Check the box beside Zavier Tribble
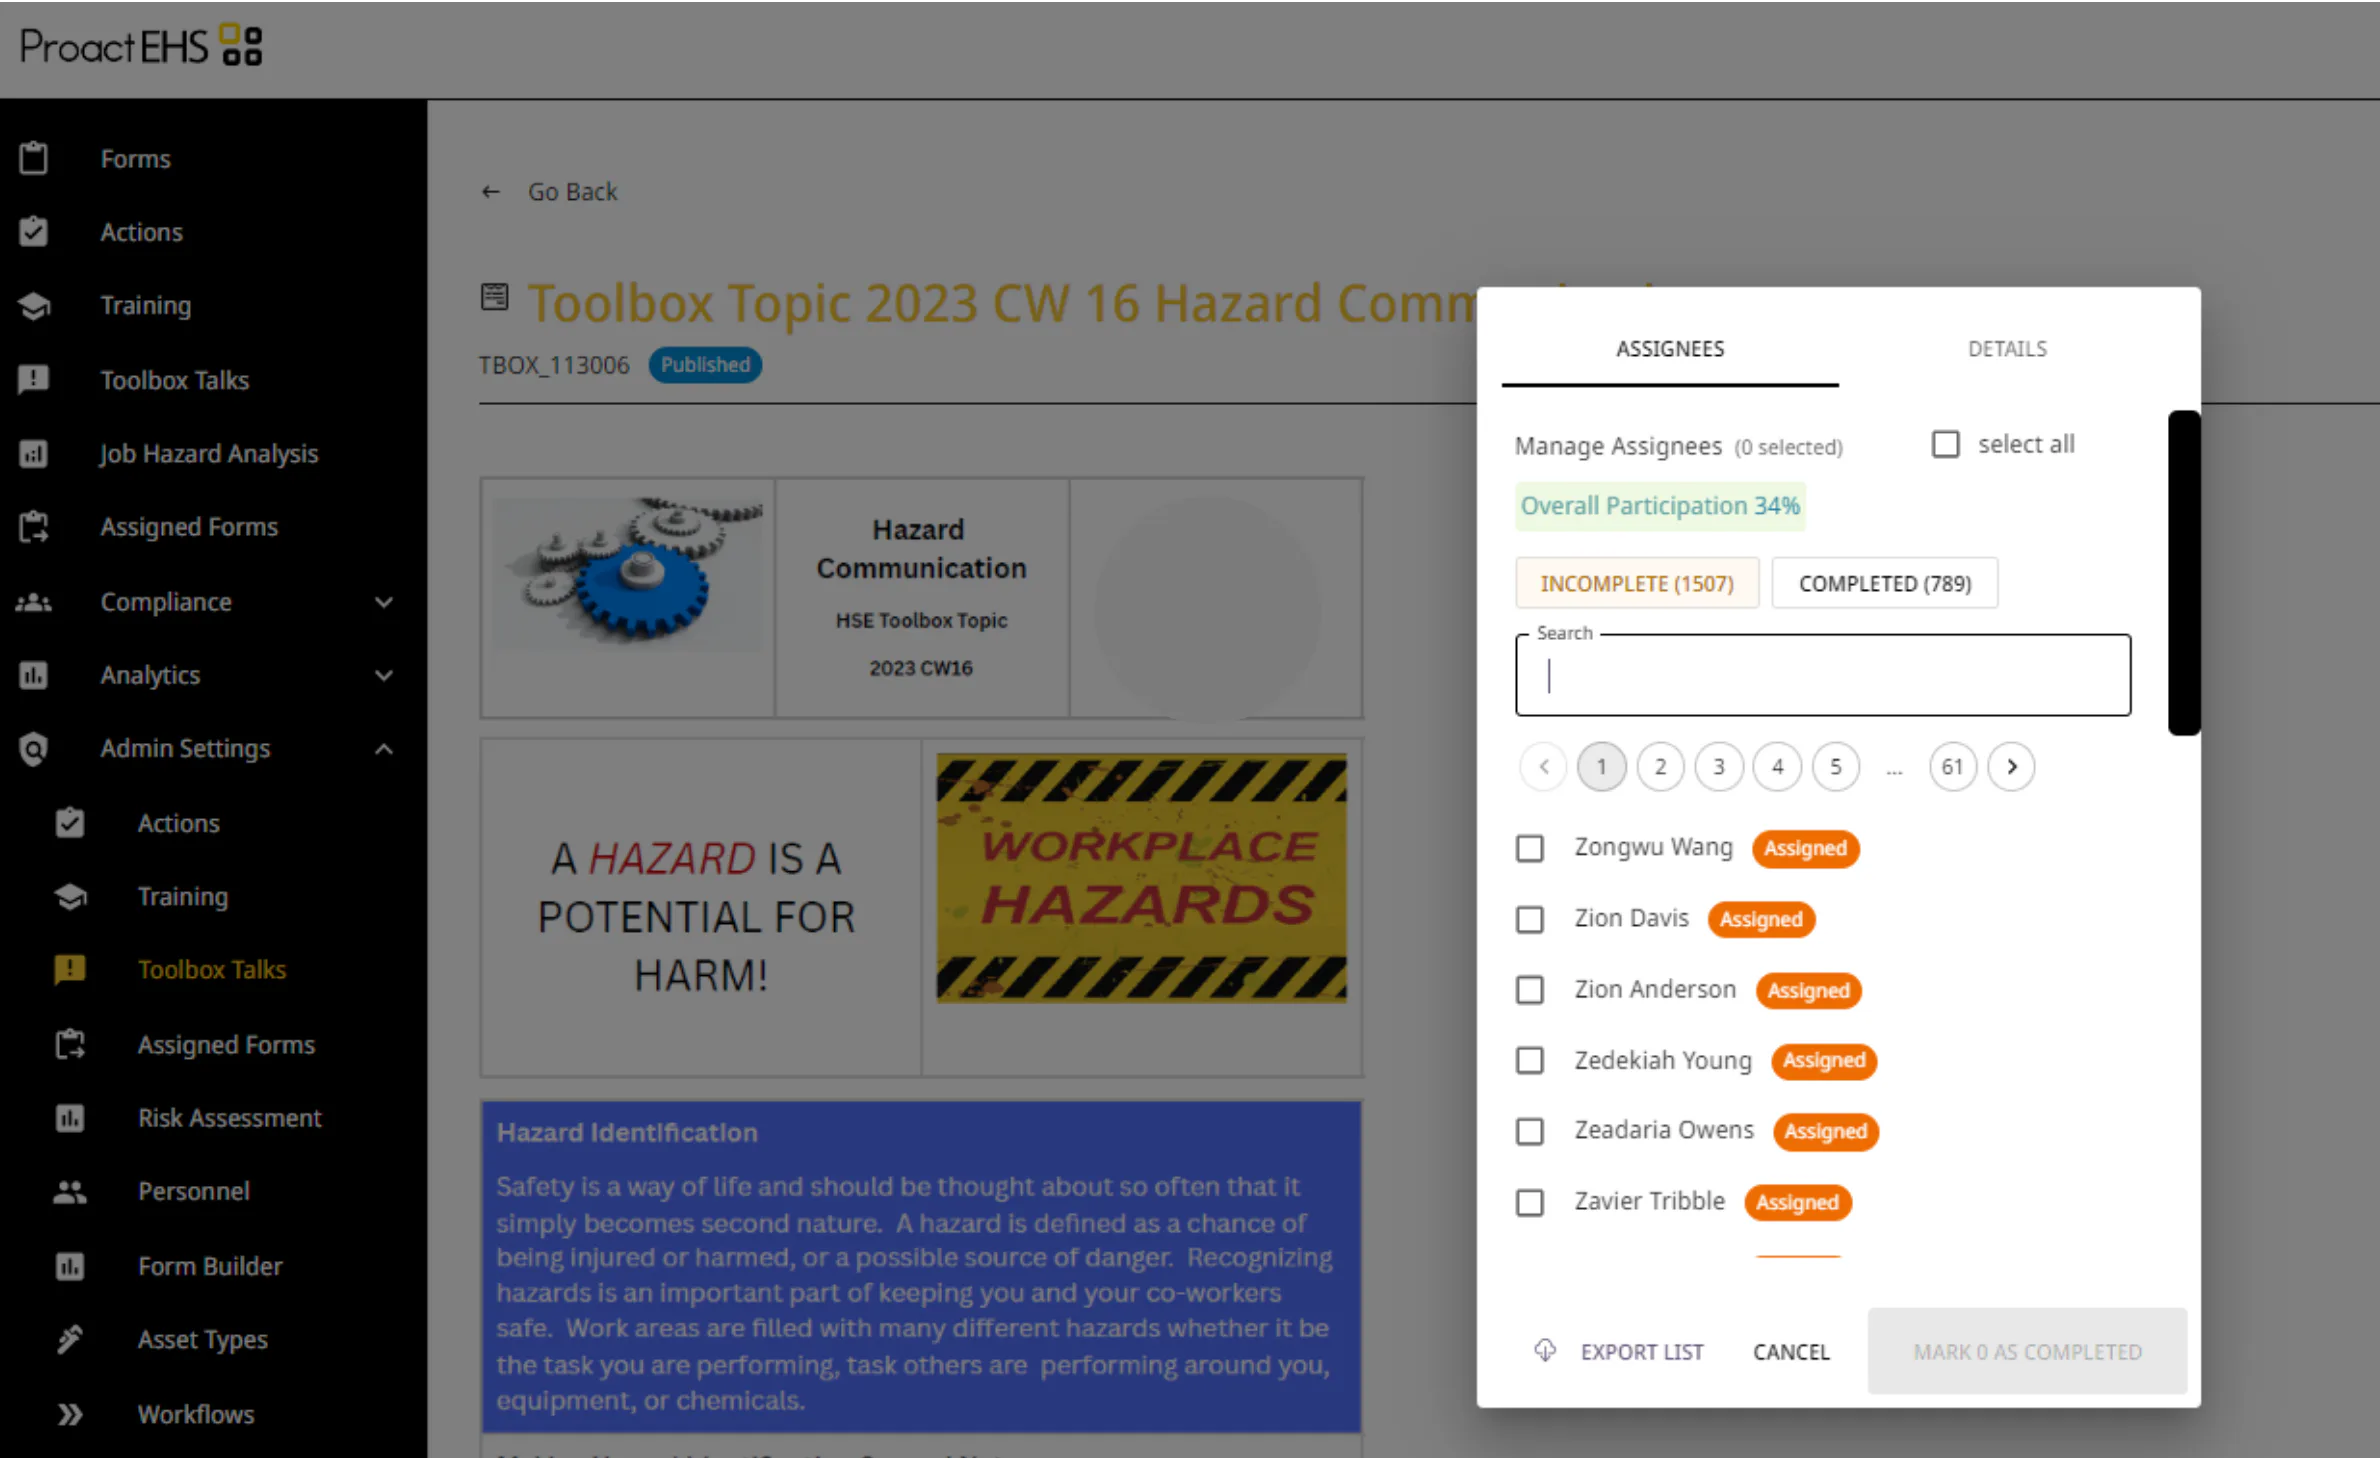This screenshot has height=1458, width=2380. 1530,1202
